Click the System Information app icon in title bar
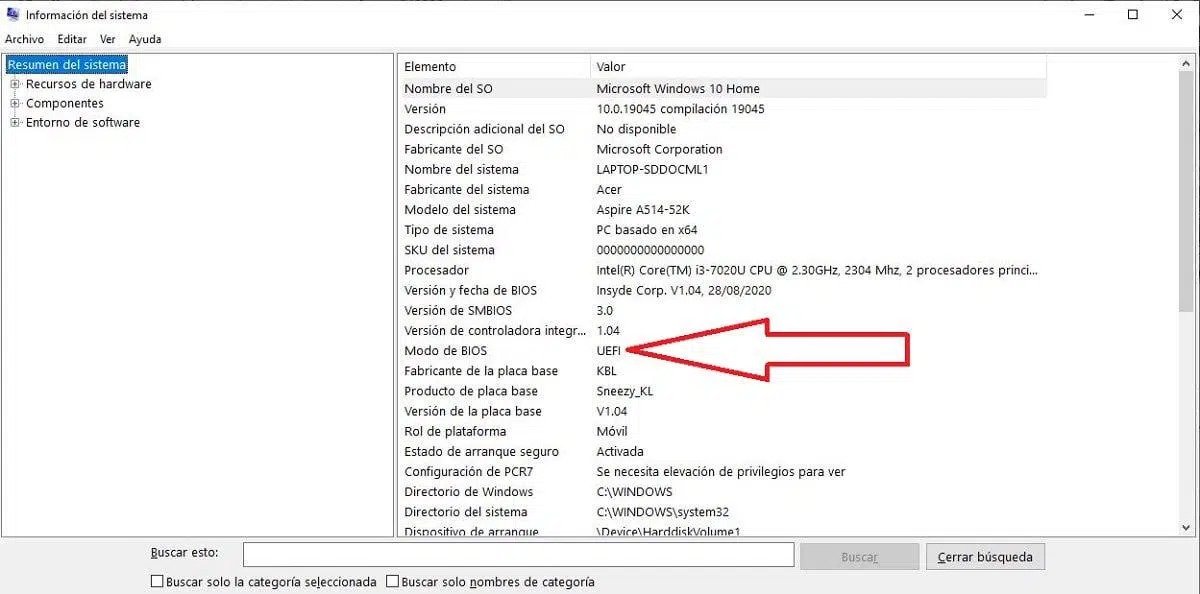Image resolution: width=1200 pixels, height=594 pixels. pyautogui.click(x=13, y=15)
